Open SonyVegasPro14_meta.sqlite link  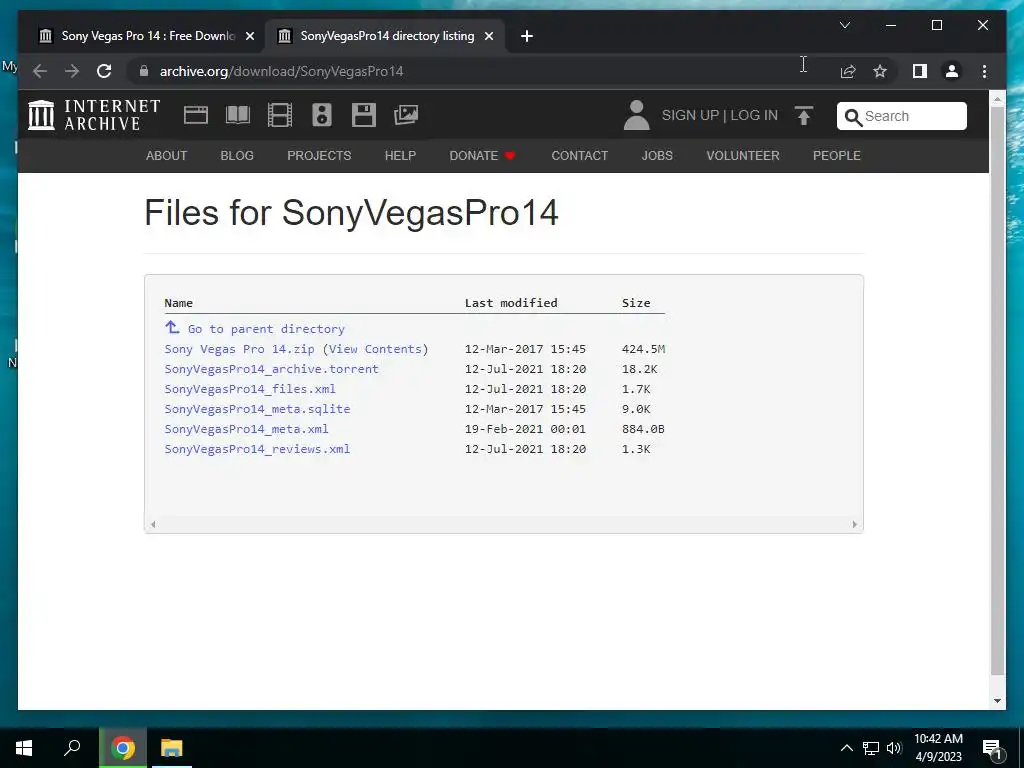[257, 409]
